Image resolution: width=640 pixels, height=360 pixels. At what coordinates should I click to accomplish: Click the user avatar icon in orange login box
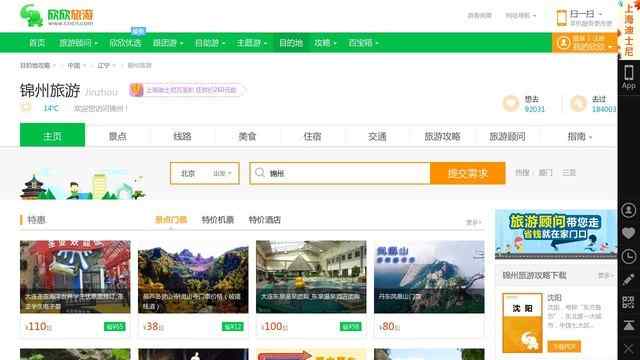pyautogui.click(x=564, y=42)
